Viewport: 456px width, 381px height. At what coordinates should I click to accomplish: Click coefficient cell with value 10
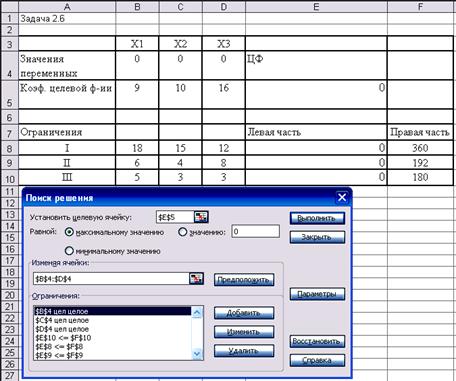coord(180,95)
